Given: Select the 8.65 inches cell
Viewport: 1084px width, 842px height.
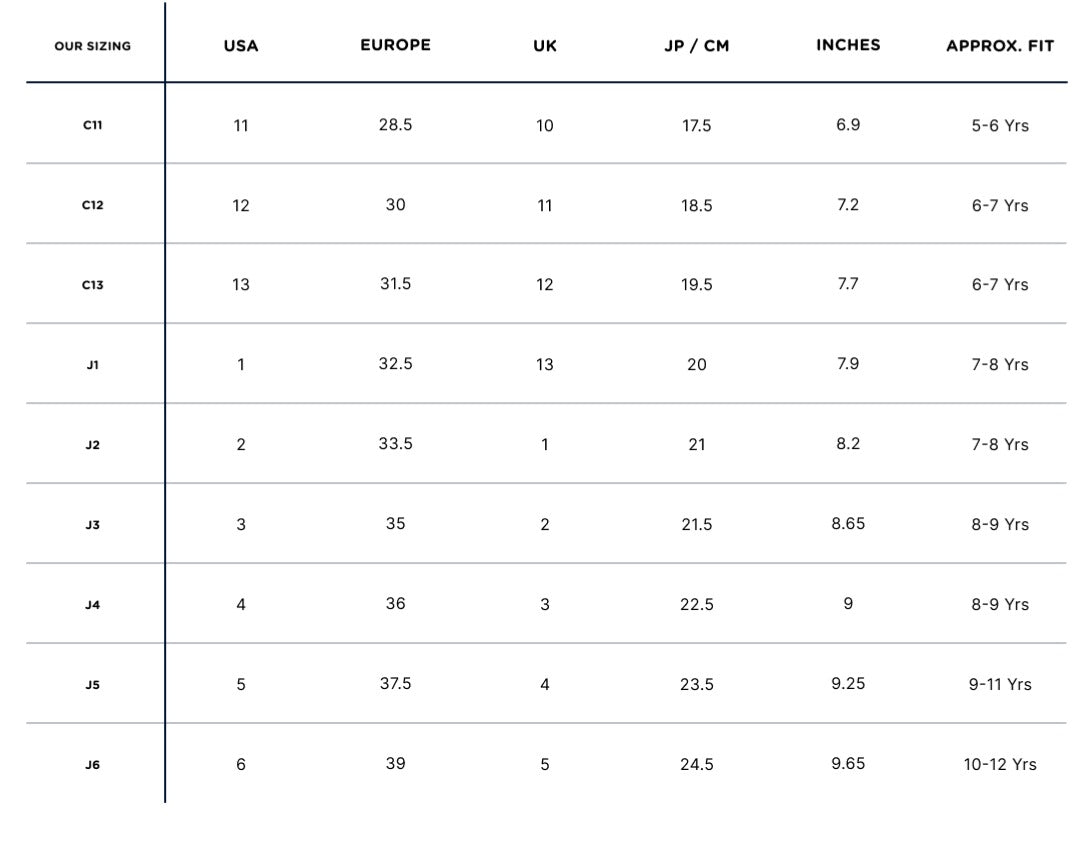Looking at the screenshot, I should [848, 524].
